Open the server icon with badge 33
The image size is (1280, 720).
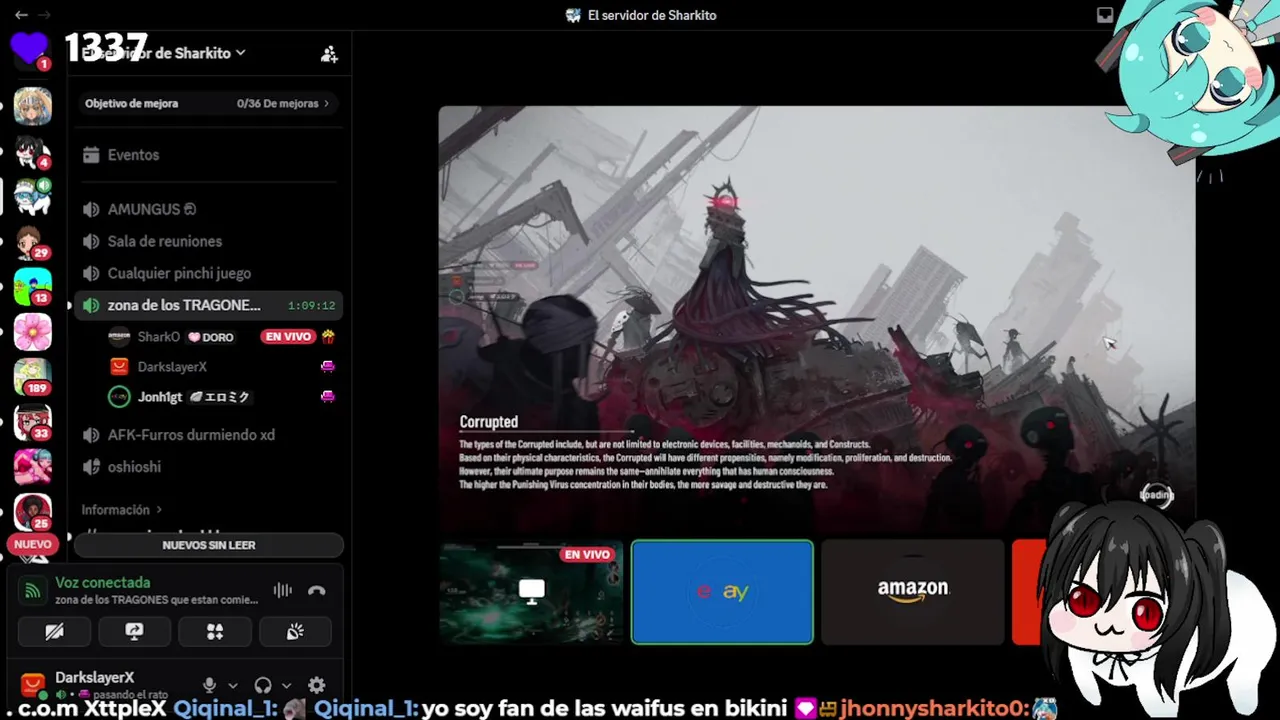coord(32,423)
